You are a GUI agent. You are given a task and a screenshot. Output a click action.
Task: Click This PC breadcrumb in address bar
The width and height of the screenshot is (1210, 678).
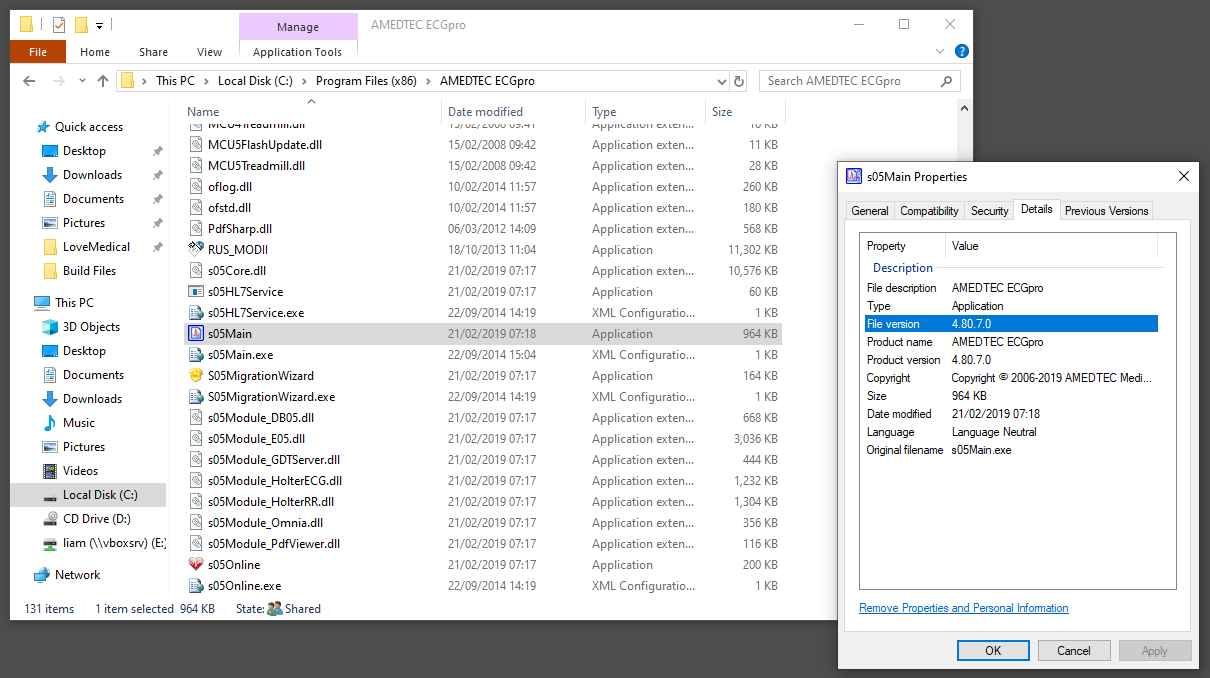pos(175,81)
